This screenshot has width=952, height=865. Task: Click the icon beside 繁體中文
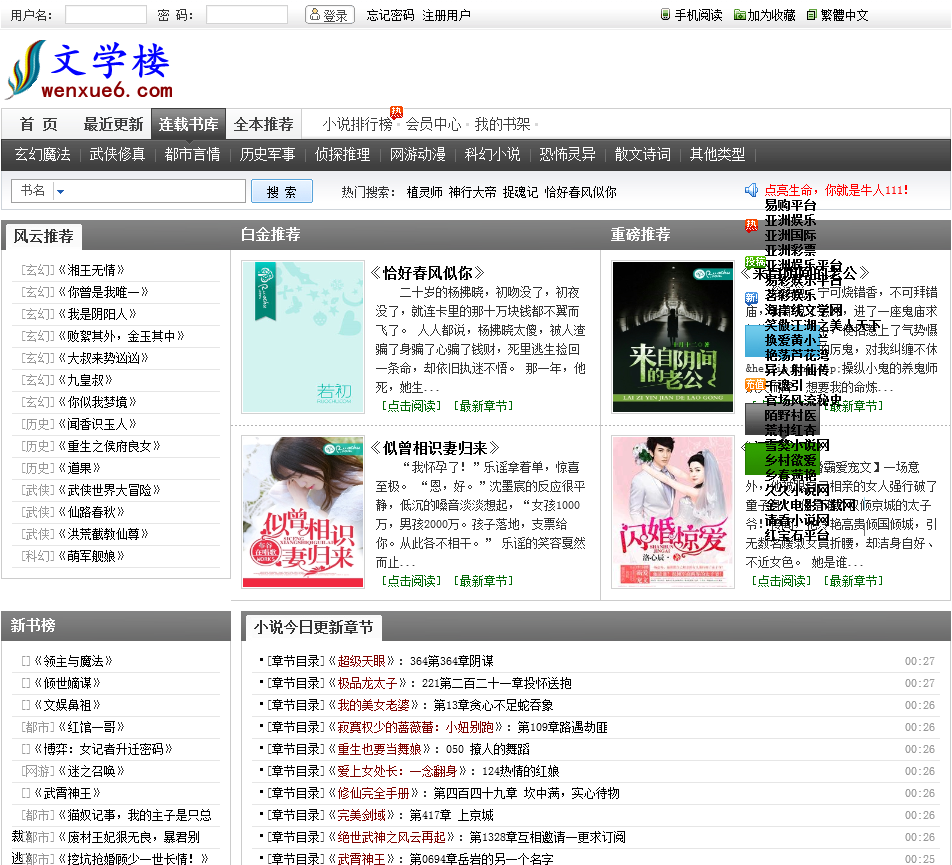(811, 15)
